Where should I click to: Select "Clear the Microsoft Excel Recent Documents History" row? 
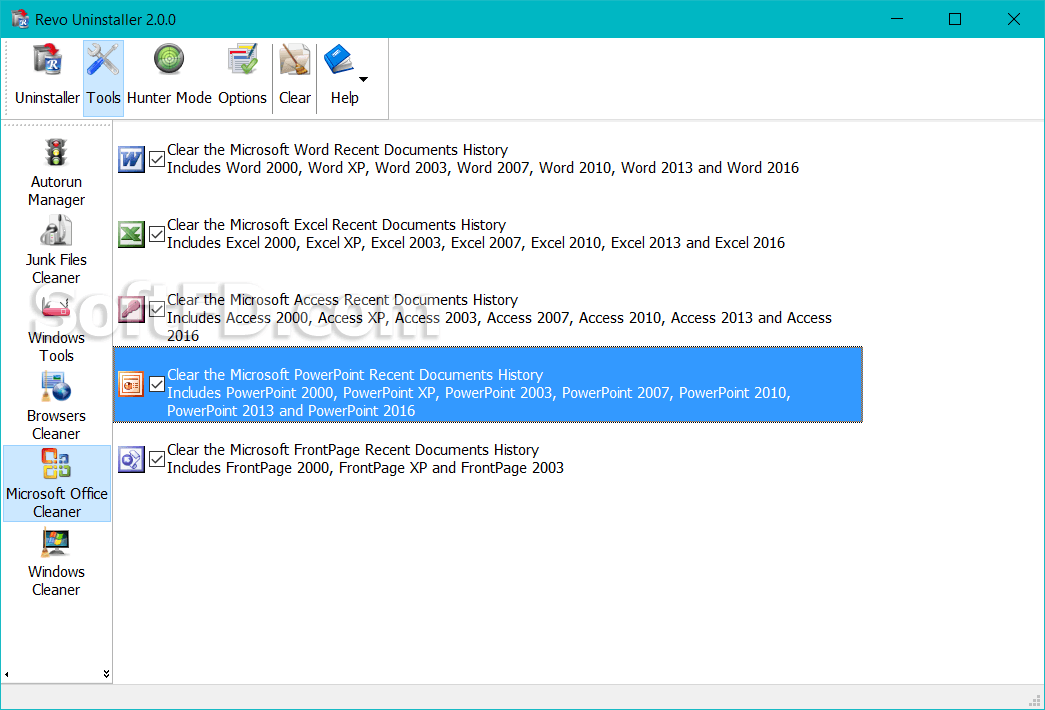click(488, 235)
